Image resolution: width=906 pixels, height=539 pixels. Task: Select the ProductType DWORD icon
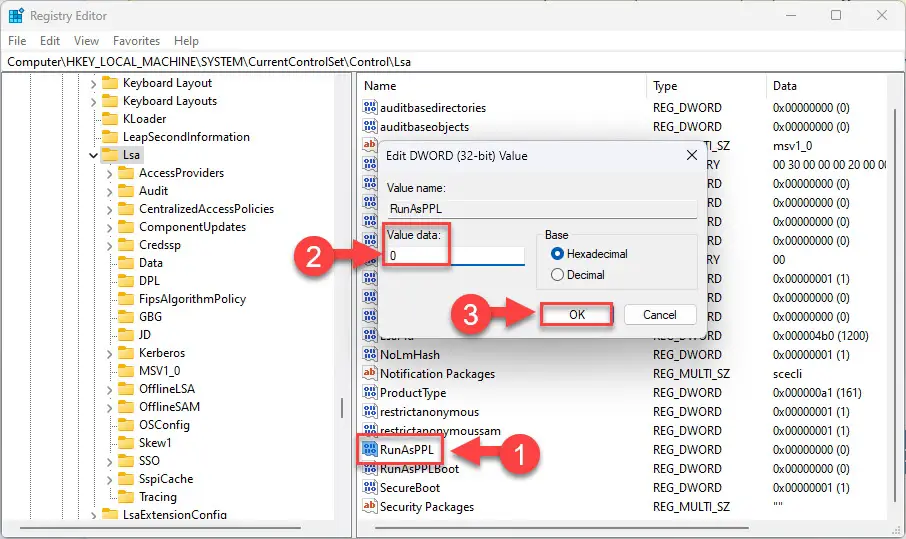point(370,392)
